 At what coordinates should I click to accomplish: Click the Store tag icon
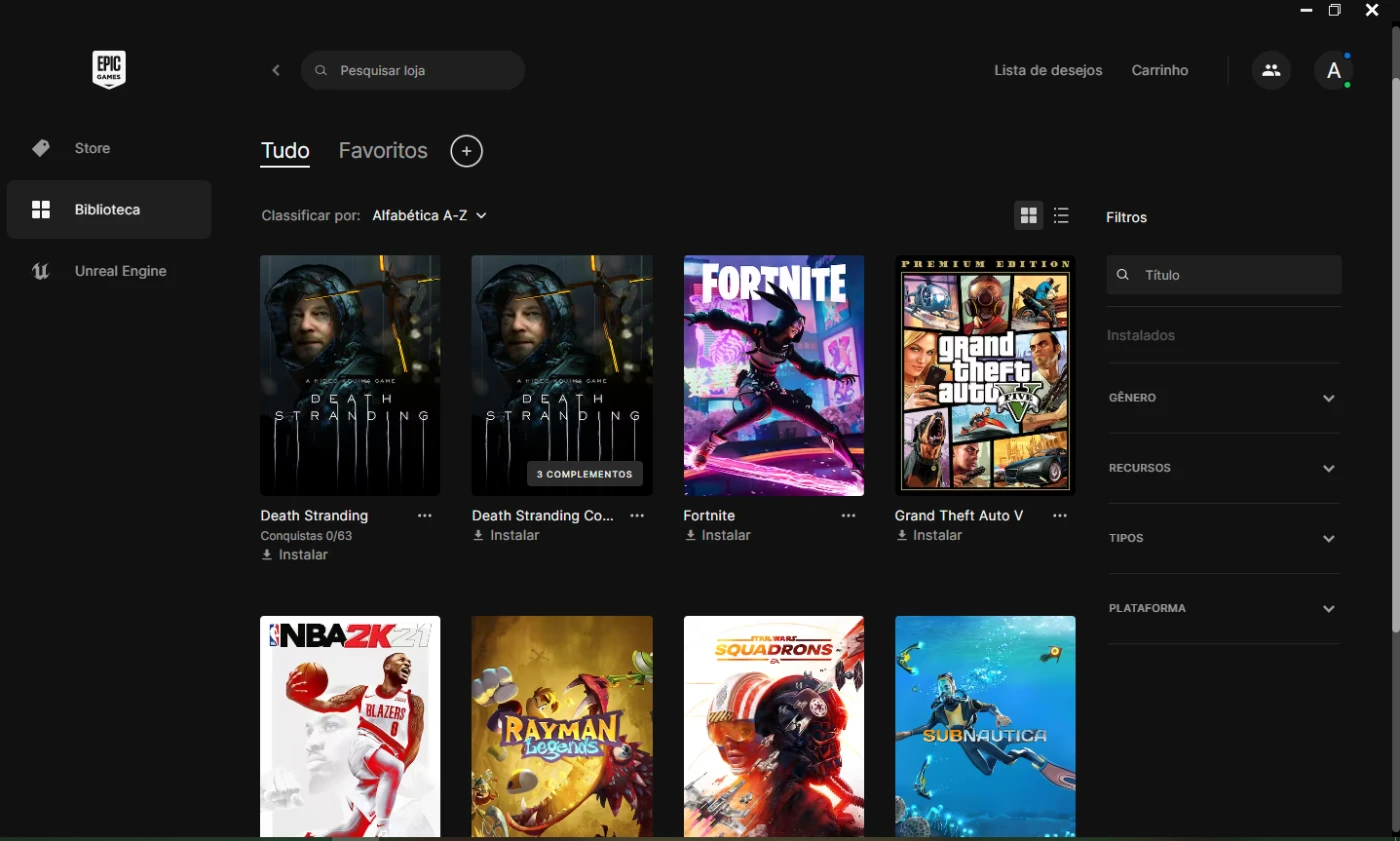[x=41, y=148]
